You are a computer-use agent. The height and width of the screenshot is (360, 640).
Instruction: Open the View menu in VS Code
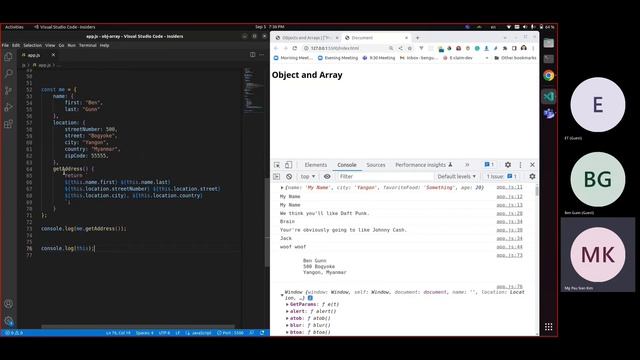(x=50, y=45)
